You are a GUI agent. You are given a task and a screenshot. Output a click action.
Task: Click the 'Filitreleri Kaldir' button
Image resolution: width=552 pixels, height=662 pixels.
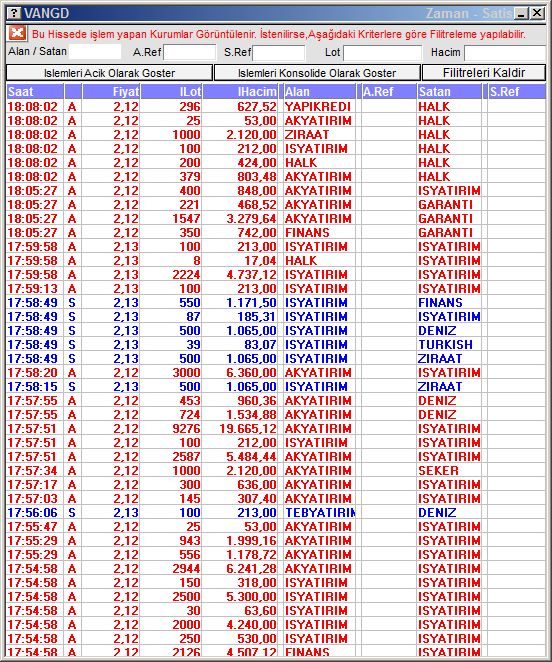pos(484,73)
